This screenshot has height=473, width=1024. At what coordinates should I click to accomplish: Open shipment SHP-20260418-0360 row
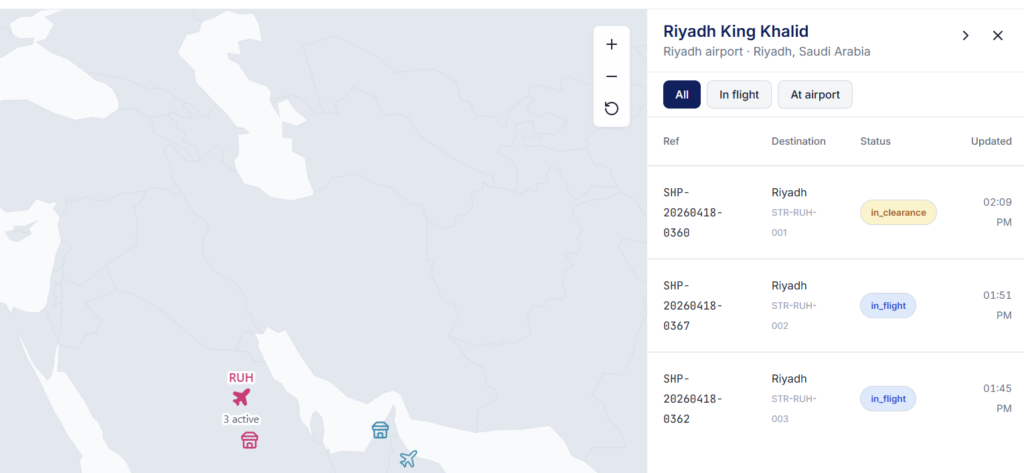click(x=835, y=212)
